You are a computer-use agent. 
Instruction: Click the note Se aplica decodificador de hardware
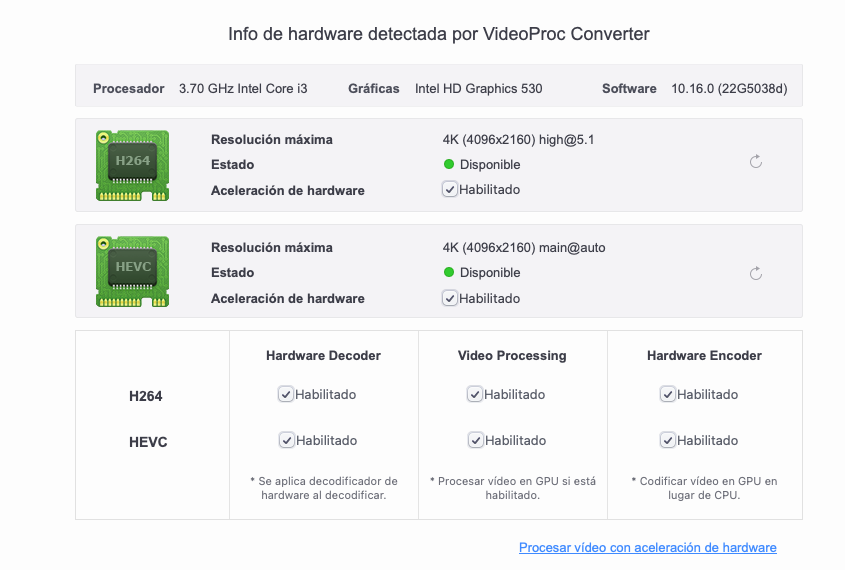click(x=324, y=488)
